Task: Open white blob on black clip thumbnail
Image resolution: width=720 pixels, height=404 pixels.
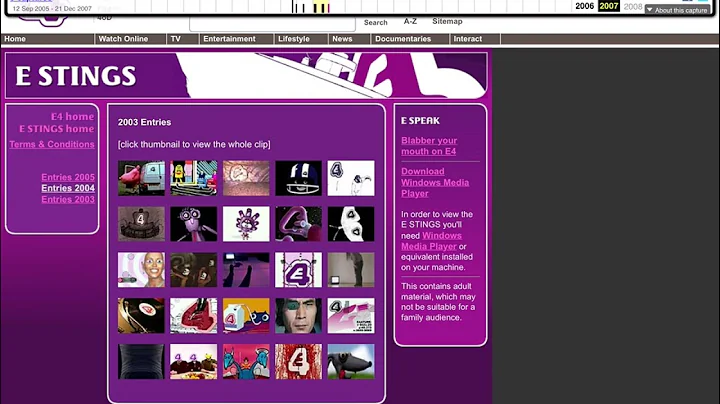Action: pyautogui.click(x=351, y=224)
